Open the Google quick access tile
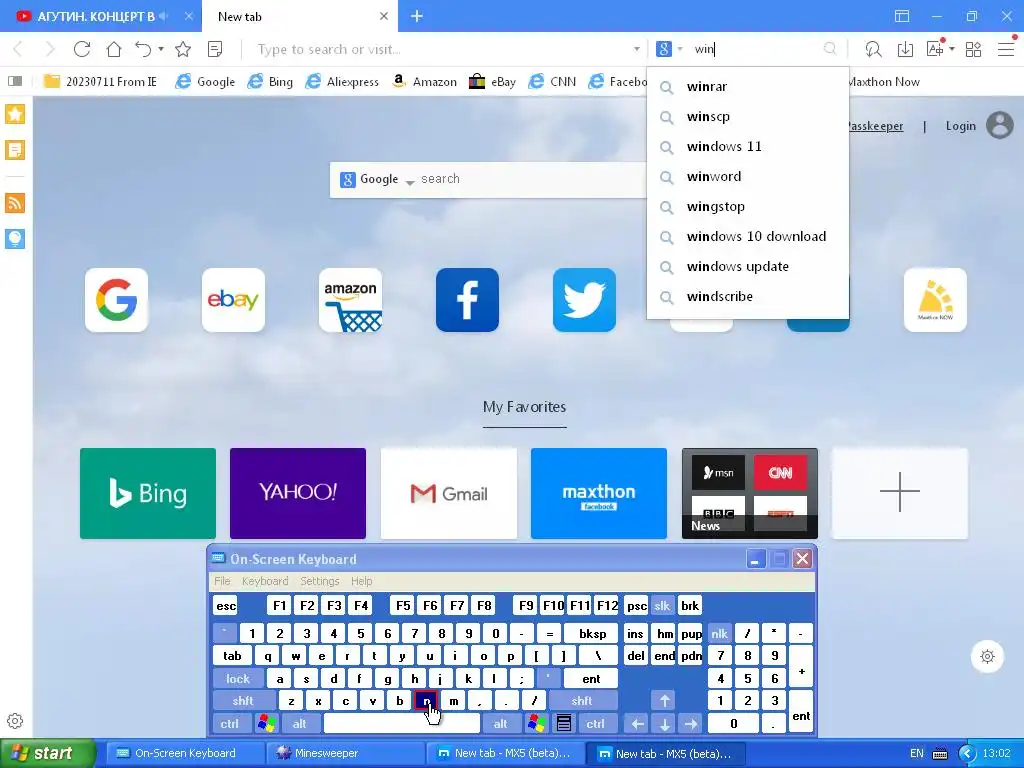The height and width of the screenshot is (768, 1024). tap(116, 300)
